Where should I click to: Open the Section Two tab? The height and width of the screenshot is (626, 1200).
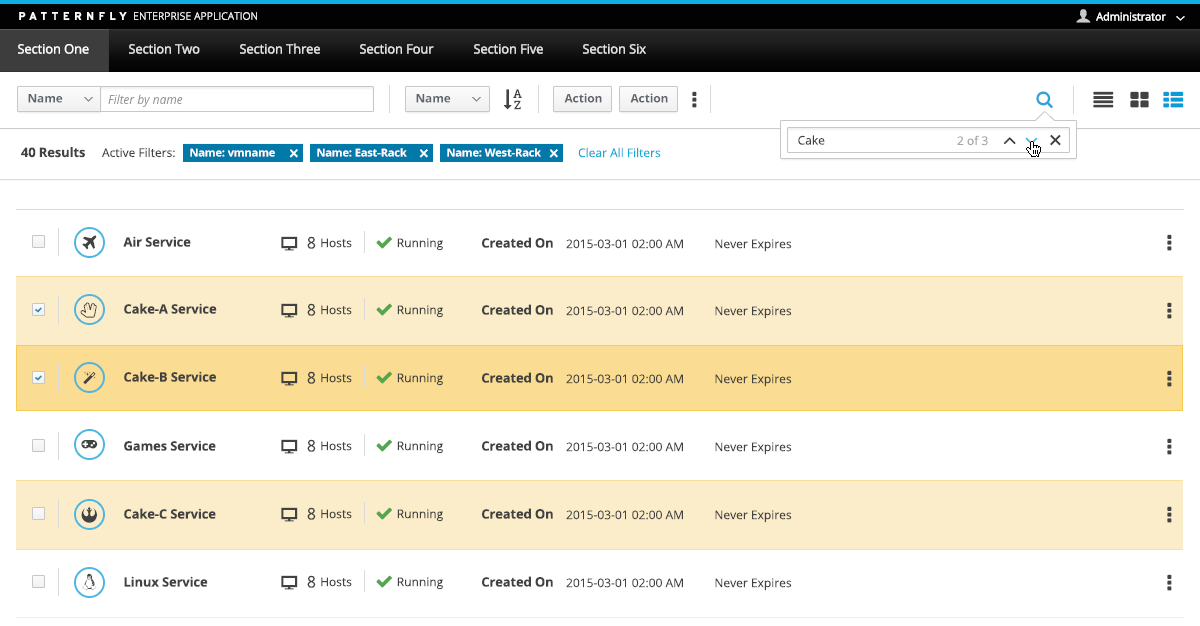pyautogui.click(x=164, y=49)
